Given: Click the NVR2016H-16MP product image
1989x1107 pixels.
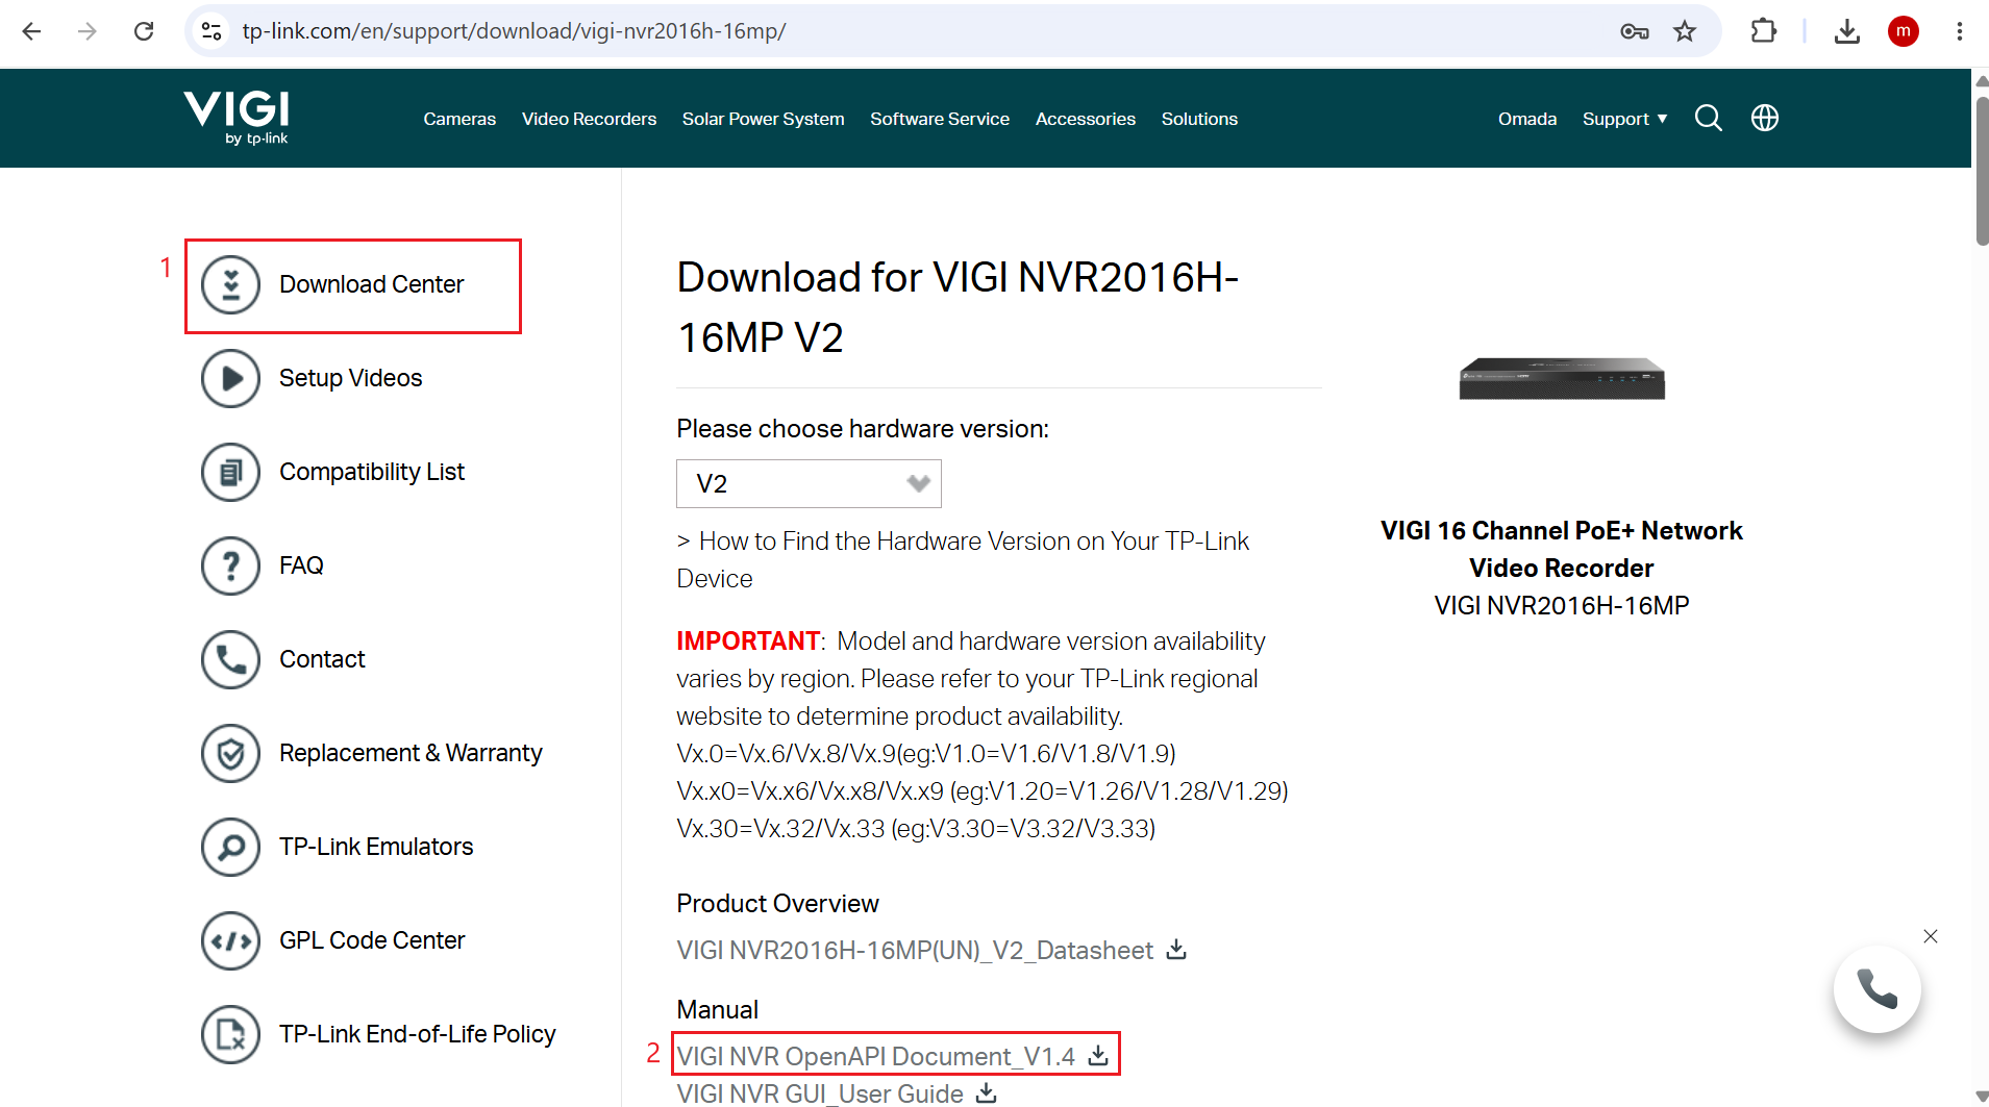Looking at the screenshot, I should point(1561,378).
